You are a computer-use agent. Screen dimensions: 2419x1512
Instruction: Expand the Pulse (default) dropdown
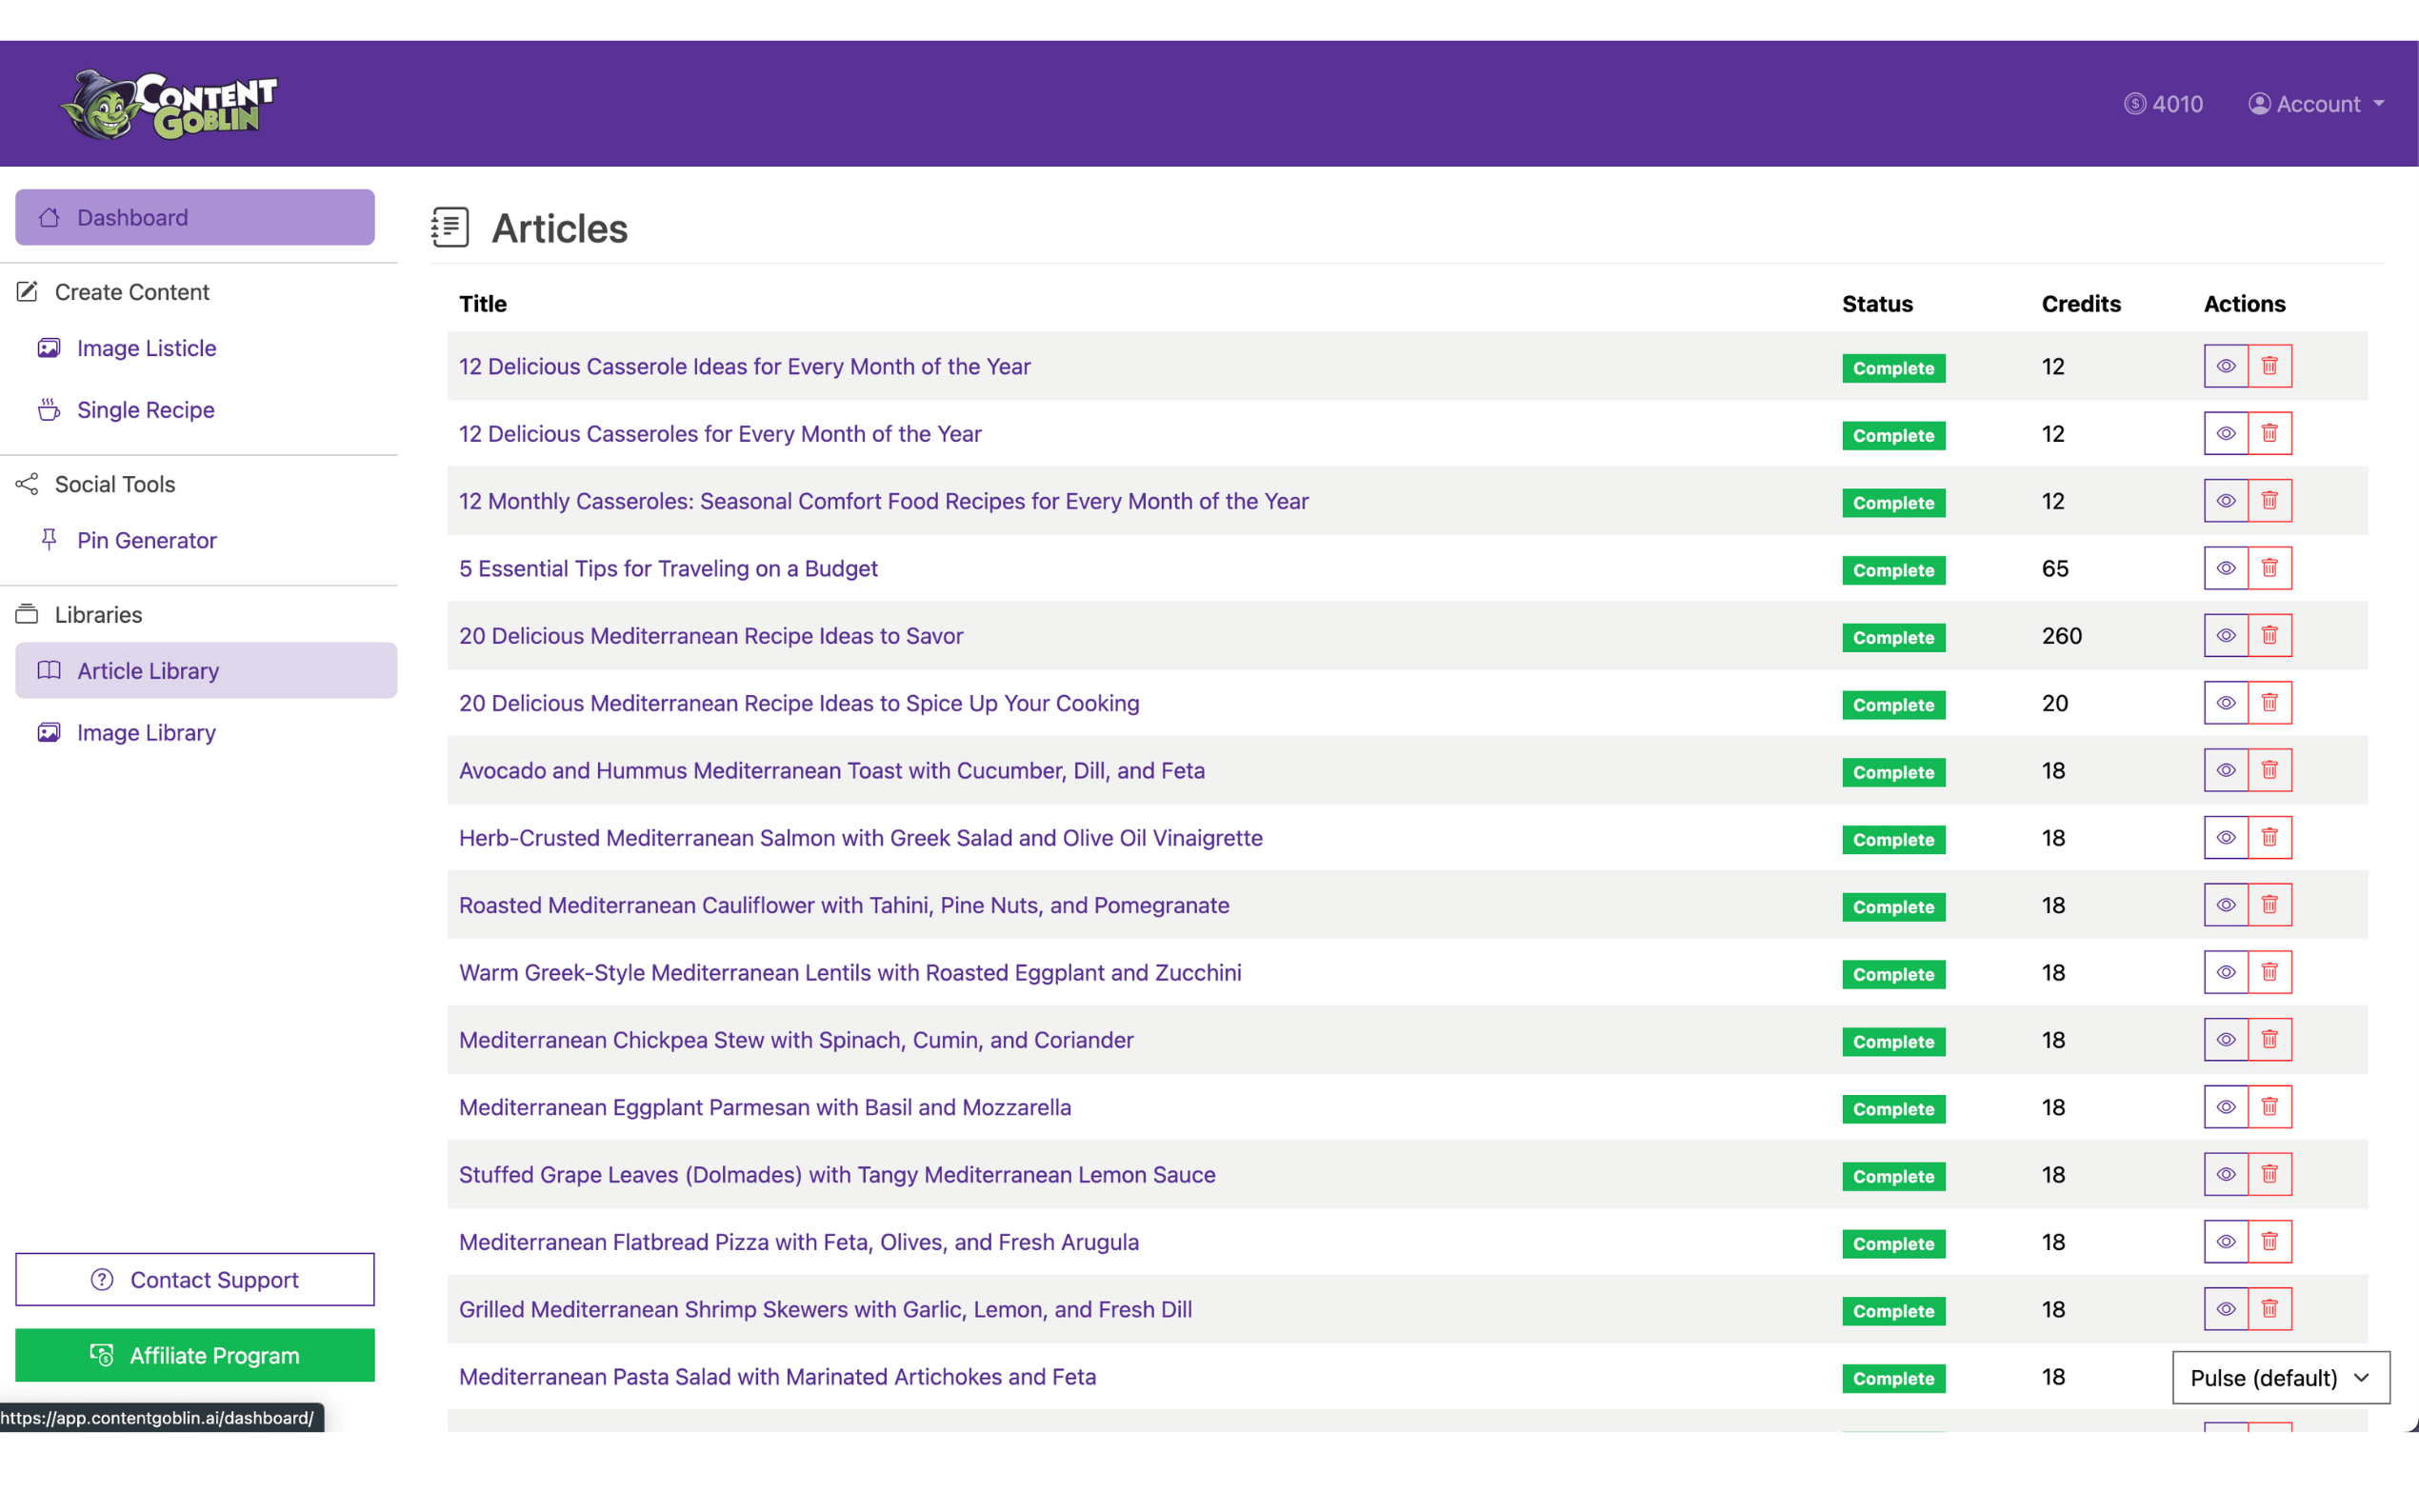click(x=2280, y=1378)
